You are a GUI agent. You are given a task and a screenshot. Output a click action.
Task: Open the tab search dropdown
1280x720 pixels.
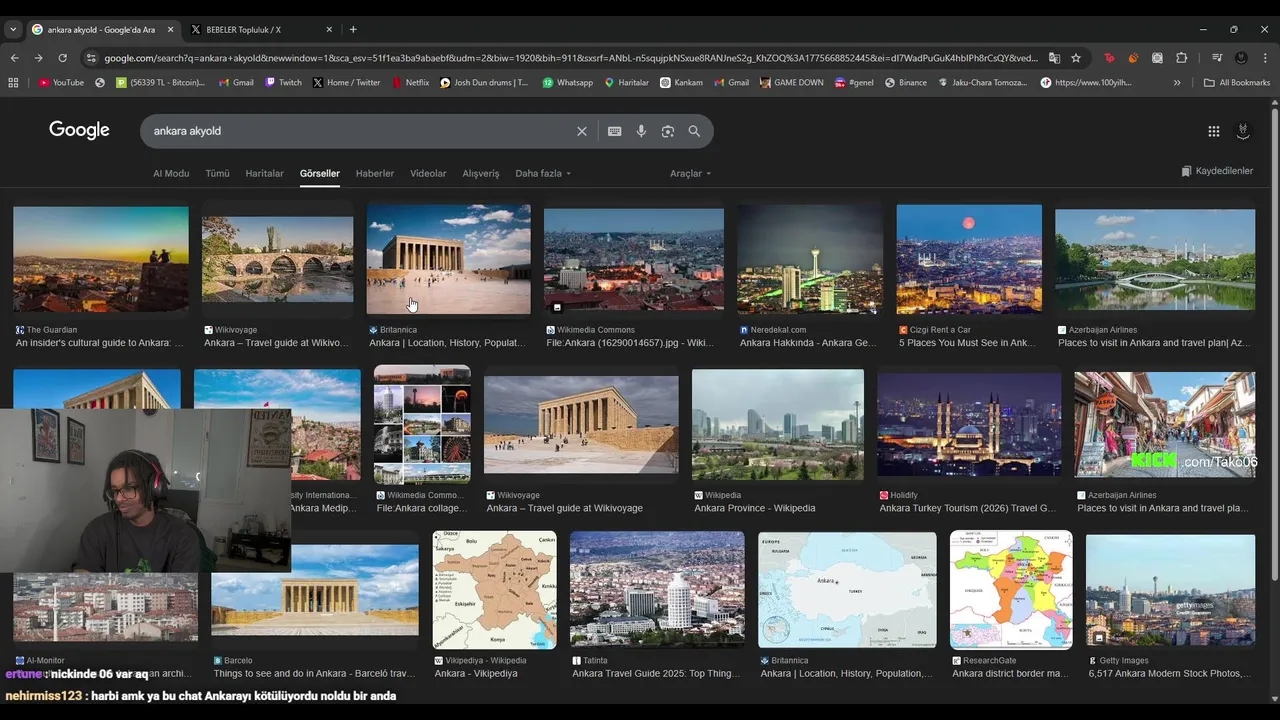pos(13,30)
